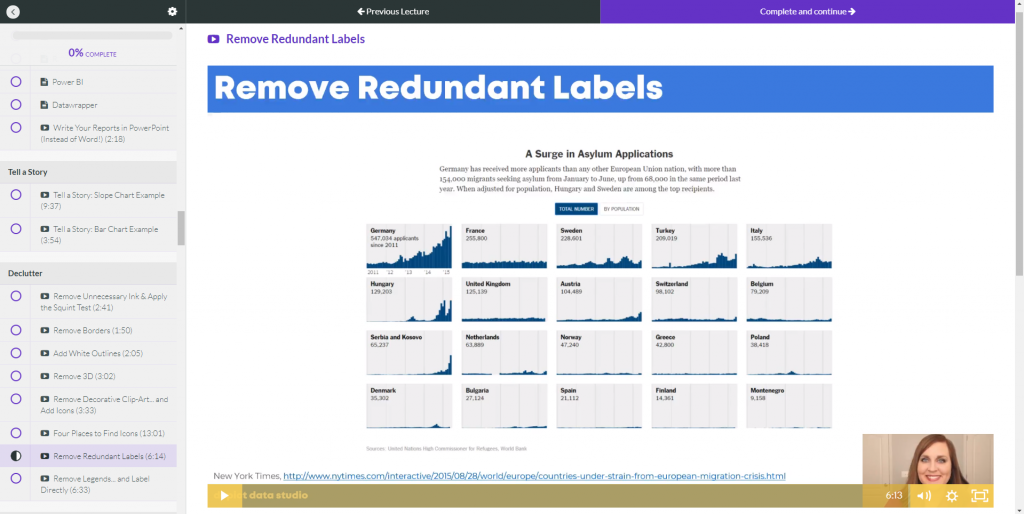Click the Remove Redundant Labels page heading
Screen dimensions: 1024x514
point(295,39)
